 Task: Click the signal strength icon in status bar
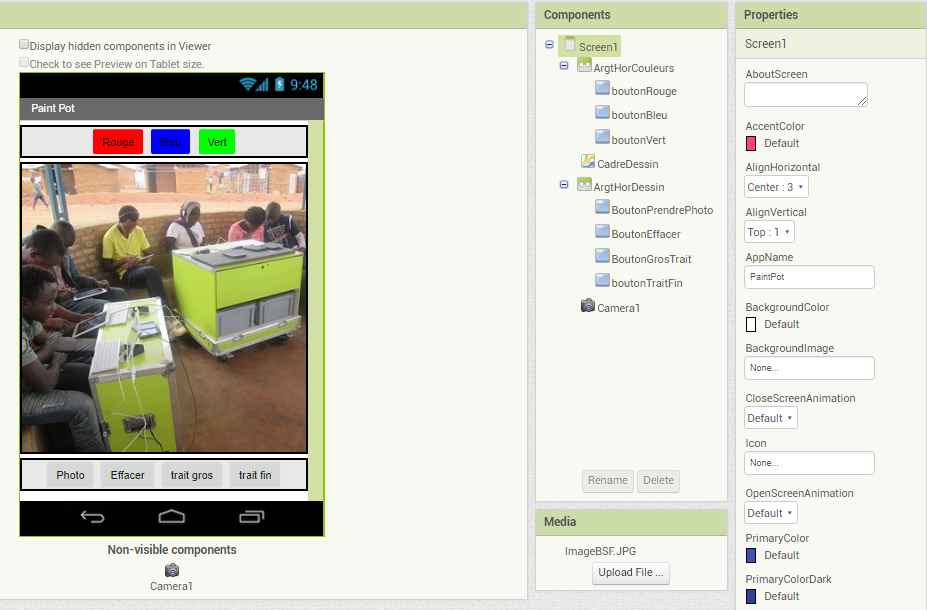coord(262,85)
